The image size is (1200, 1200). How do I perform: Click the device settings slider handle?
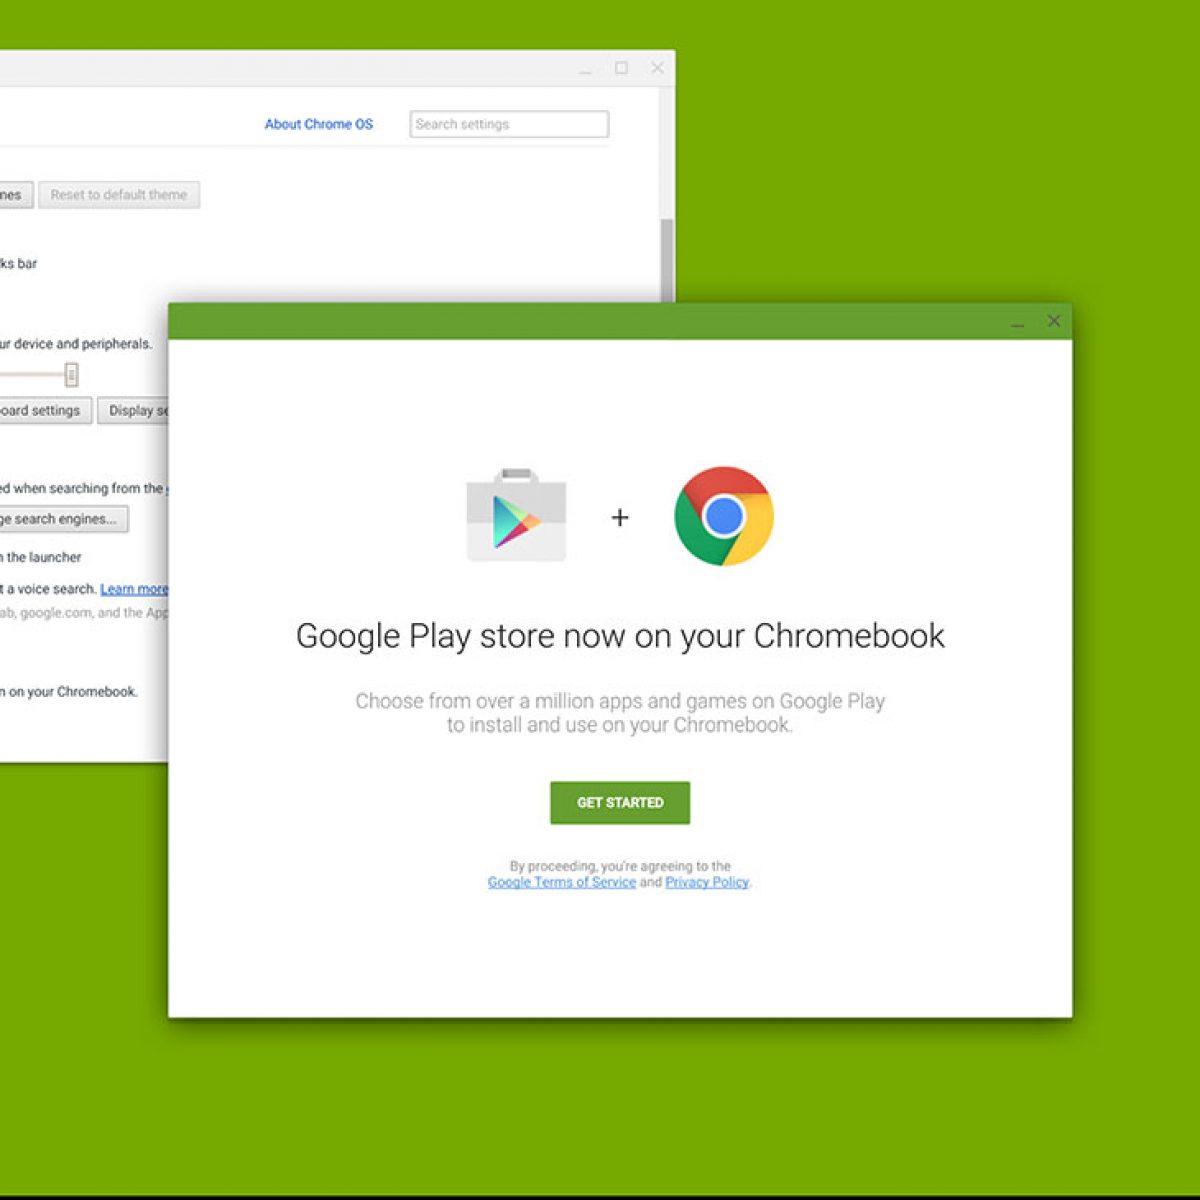pos(71,375)
